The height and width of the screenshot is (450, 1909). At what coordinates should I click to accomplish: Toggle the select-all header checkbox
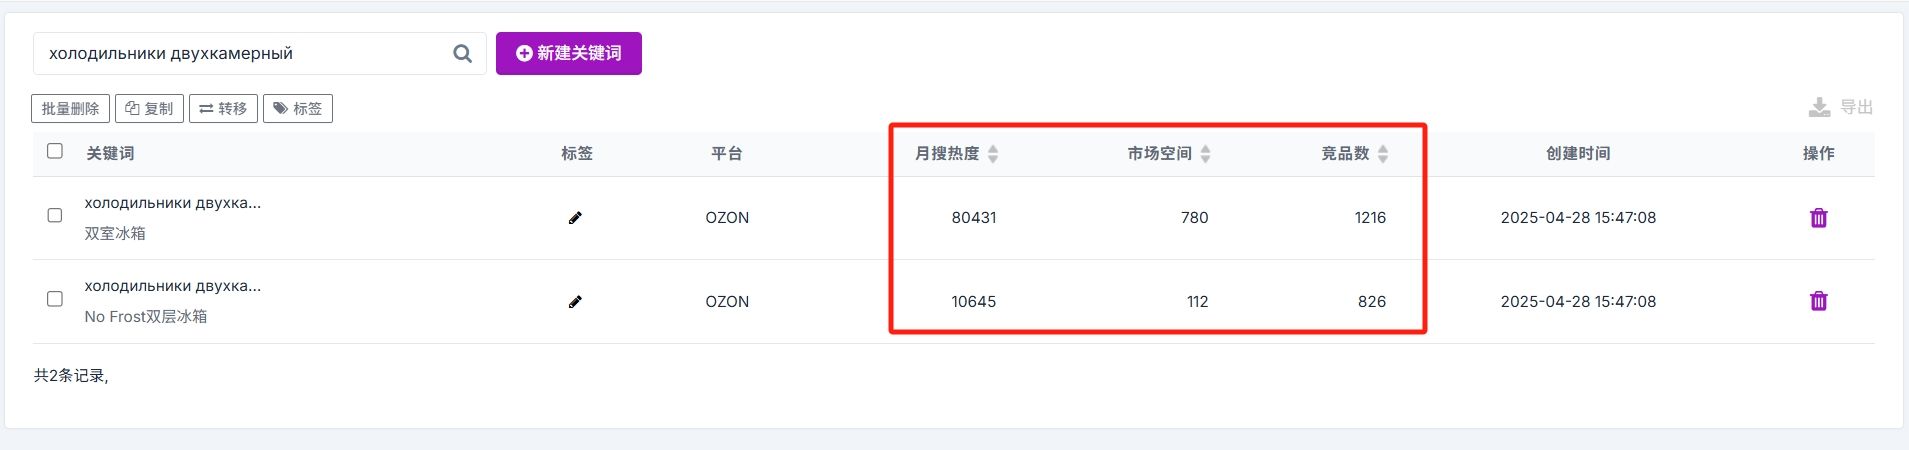(x=55, y=151)
